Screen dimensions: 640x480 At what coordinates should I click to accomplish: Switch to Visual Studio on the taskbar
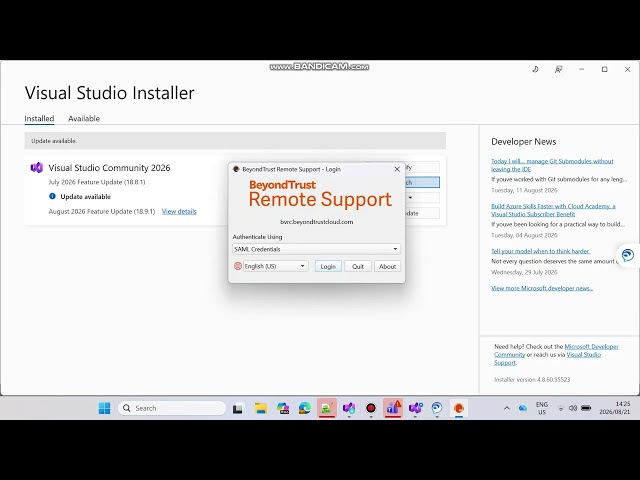[349, 408]
